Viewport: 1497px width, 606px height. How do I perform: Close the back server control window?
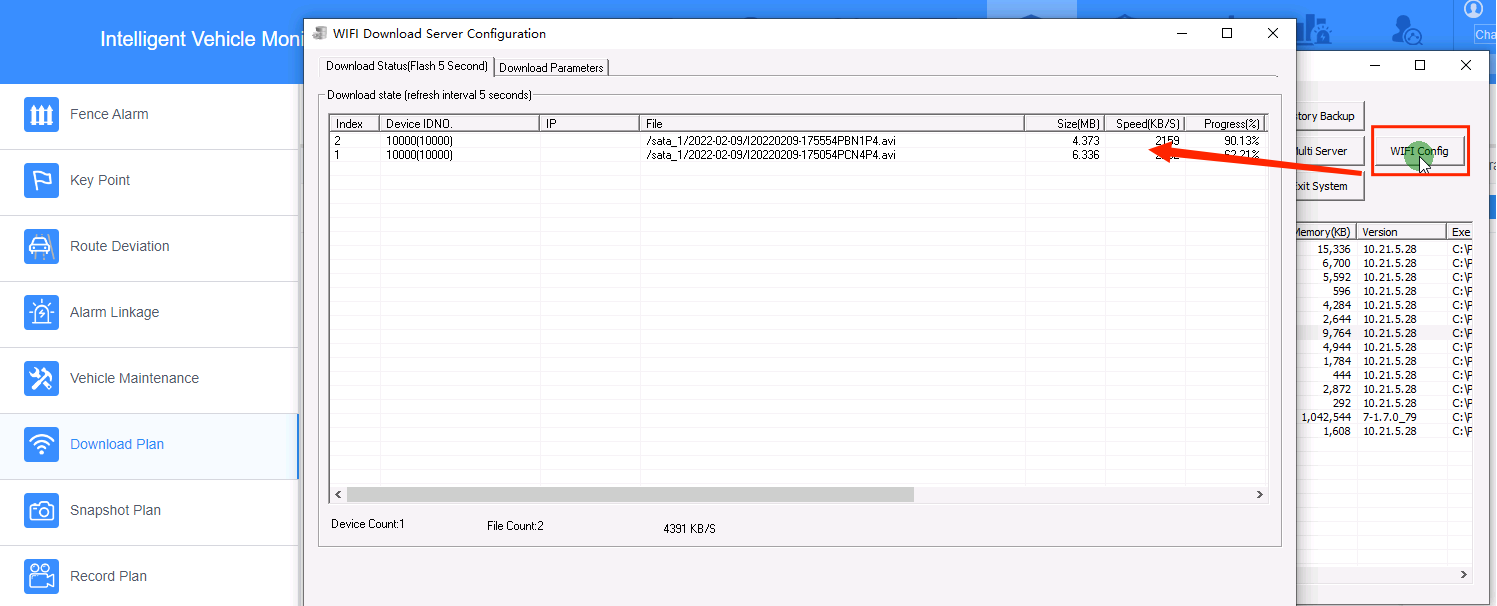point(1466,65)
